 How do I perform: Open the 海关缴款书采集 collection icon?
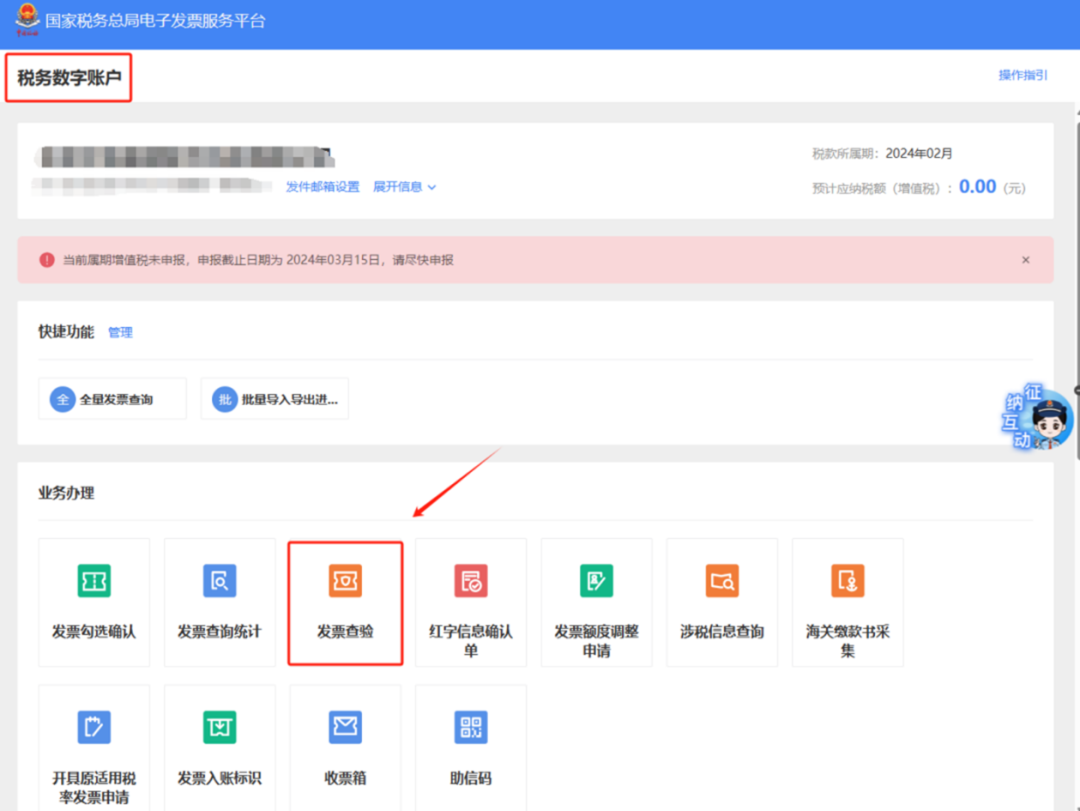click(x=847, y=600)
